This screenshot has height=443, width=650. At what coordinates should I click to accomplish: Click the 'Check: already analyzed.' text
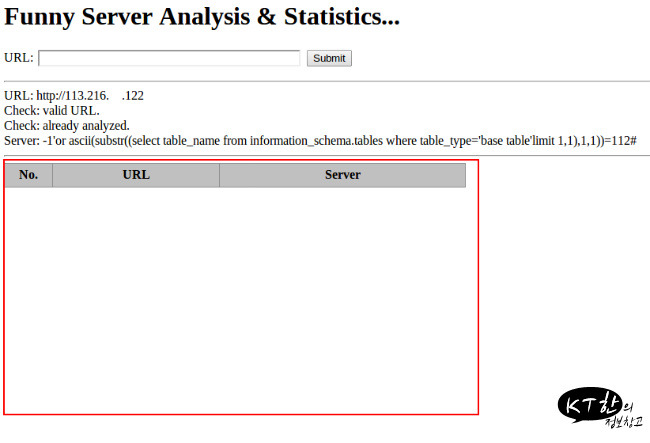[67, 126]
